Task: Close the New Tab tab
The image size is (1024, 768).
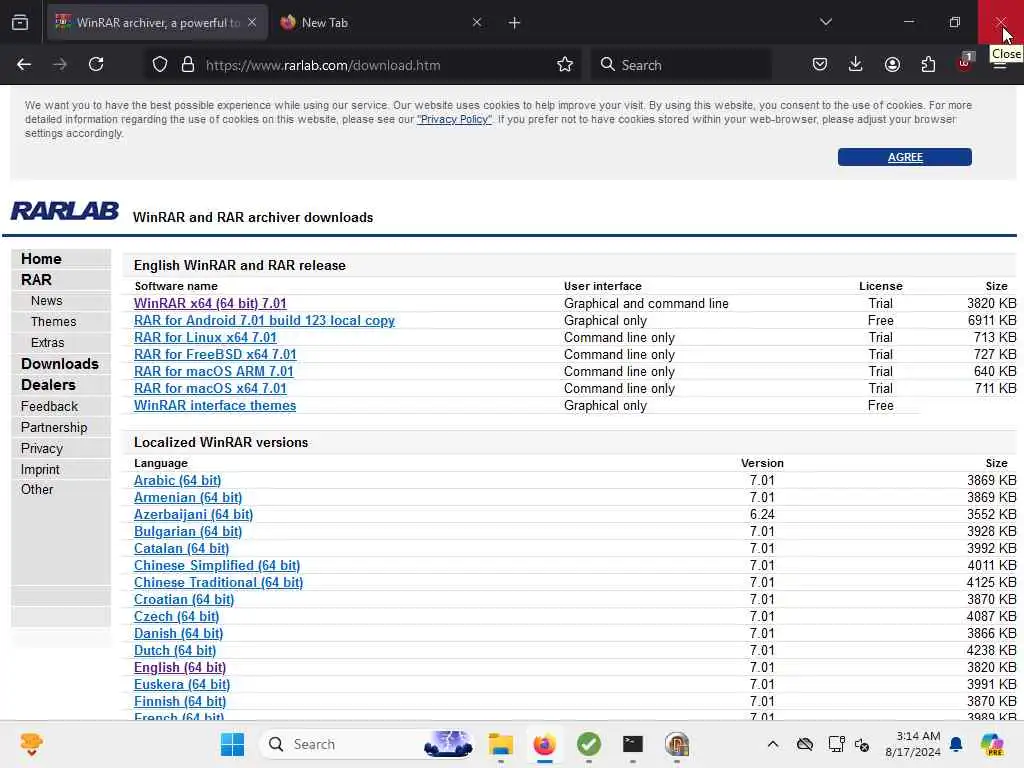Action: click(477, 22)
